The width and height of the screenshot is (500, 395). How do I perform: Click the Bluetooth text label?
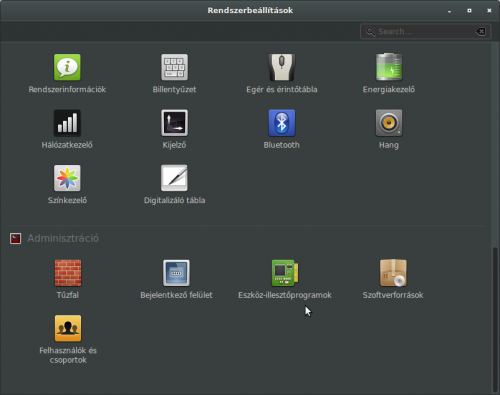tap(282, 145)
